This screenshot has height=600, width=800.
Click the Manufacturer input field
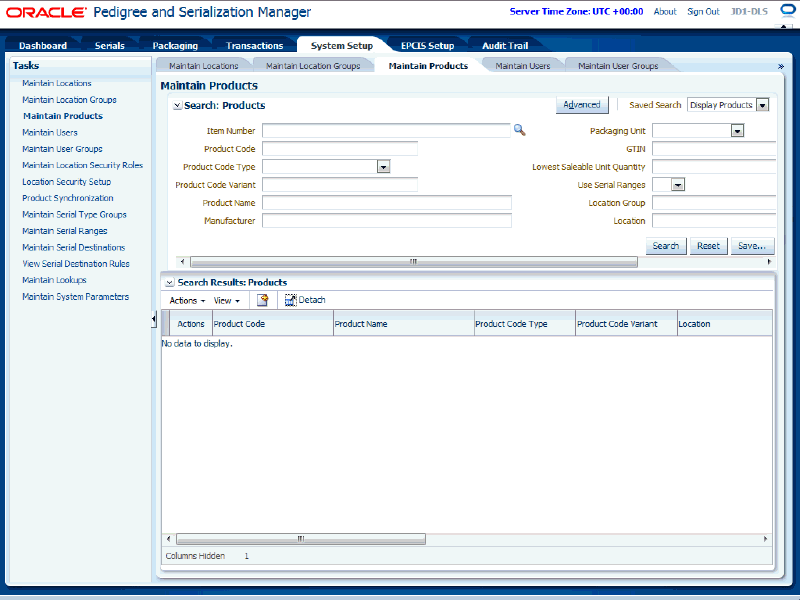(x=387, y=220)
